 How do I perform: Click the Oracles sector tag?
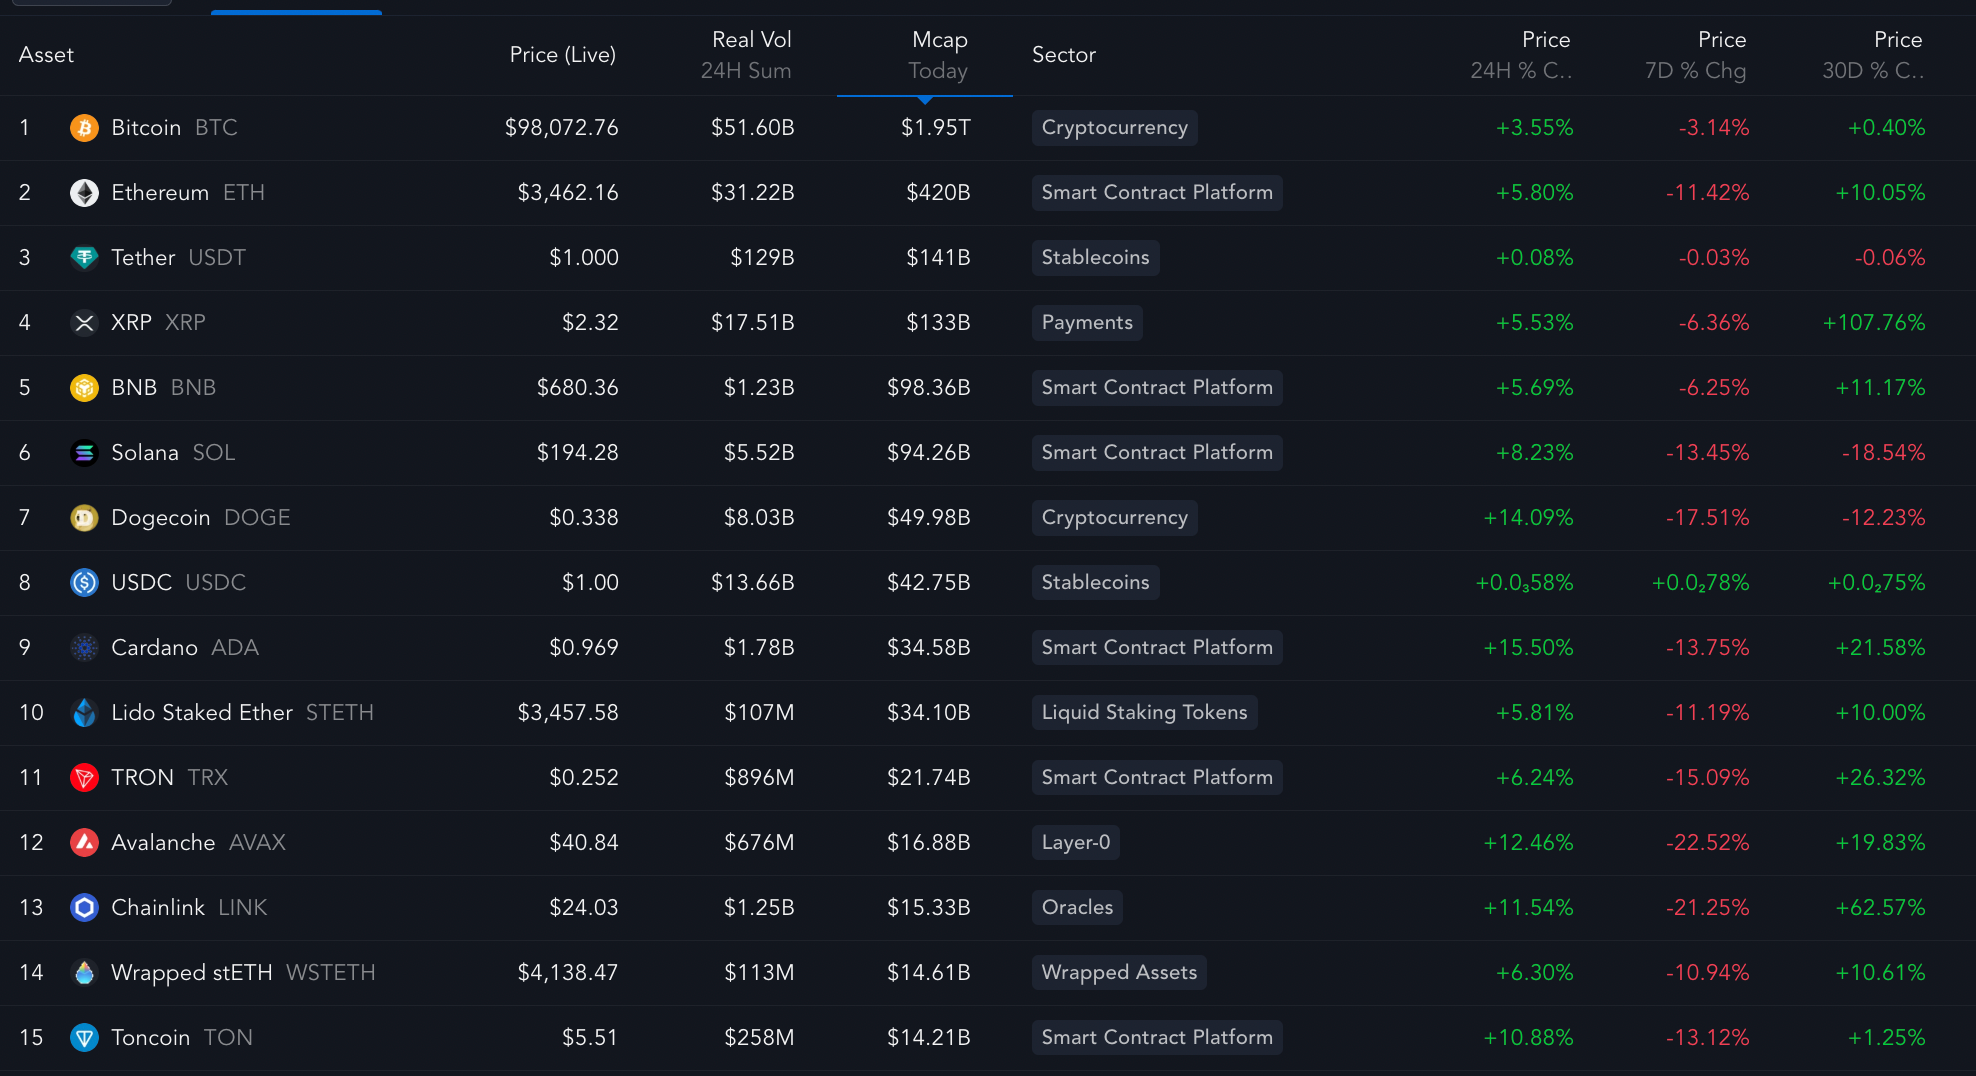1077,908
